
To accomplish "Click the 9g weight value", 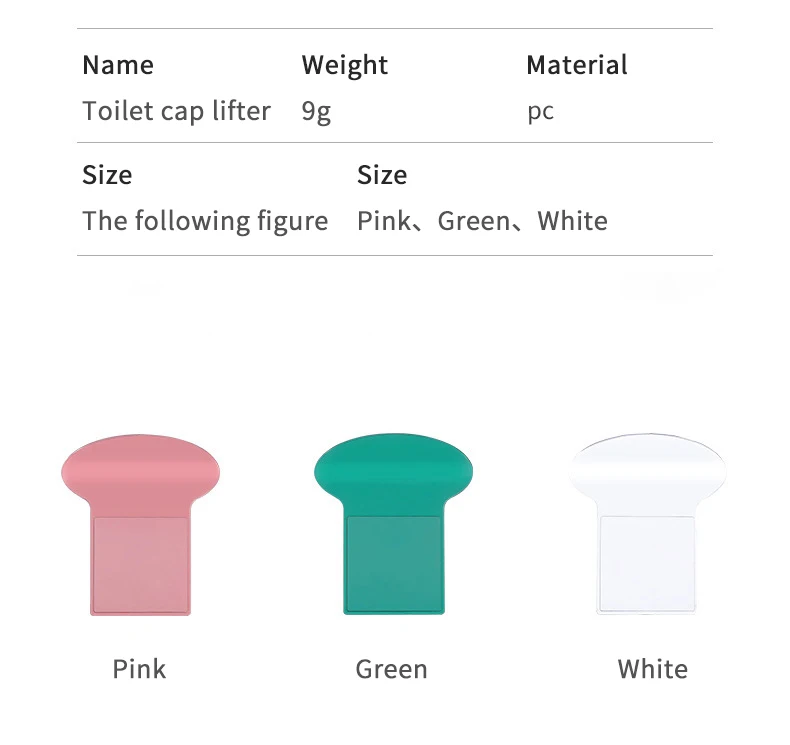I will tap(316, 112).
